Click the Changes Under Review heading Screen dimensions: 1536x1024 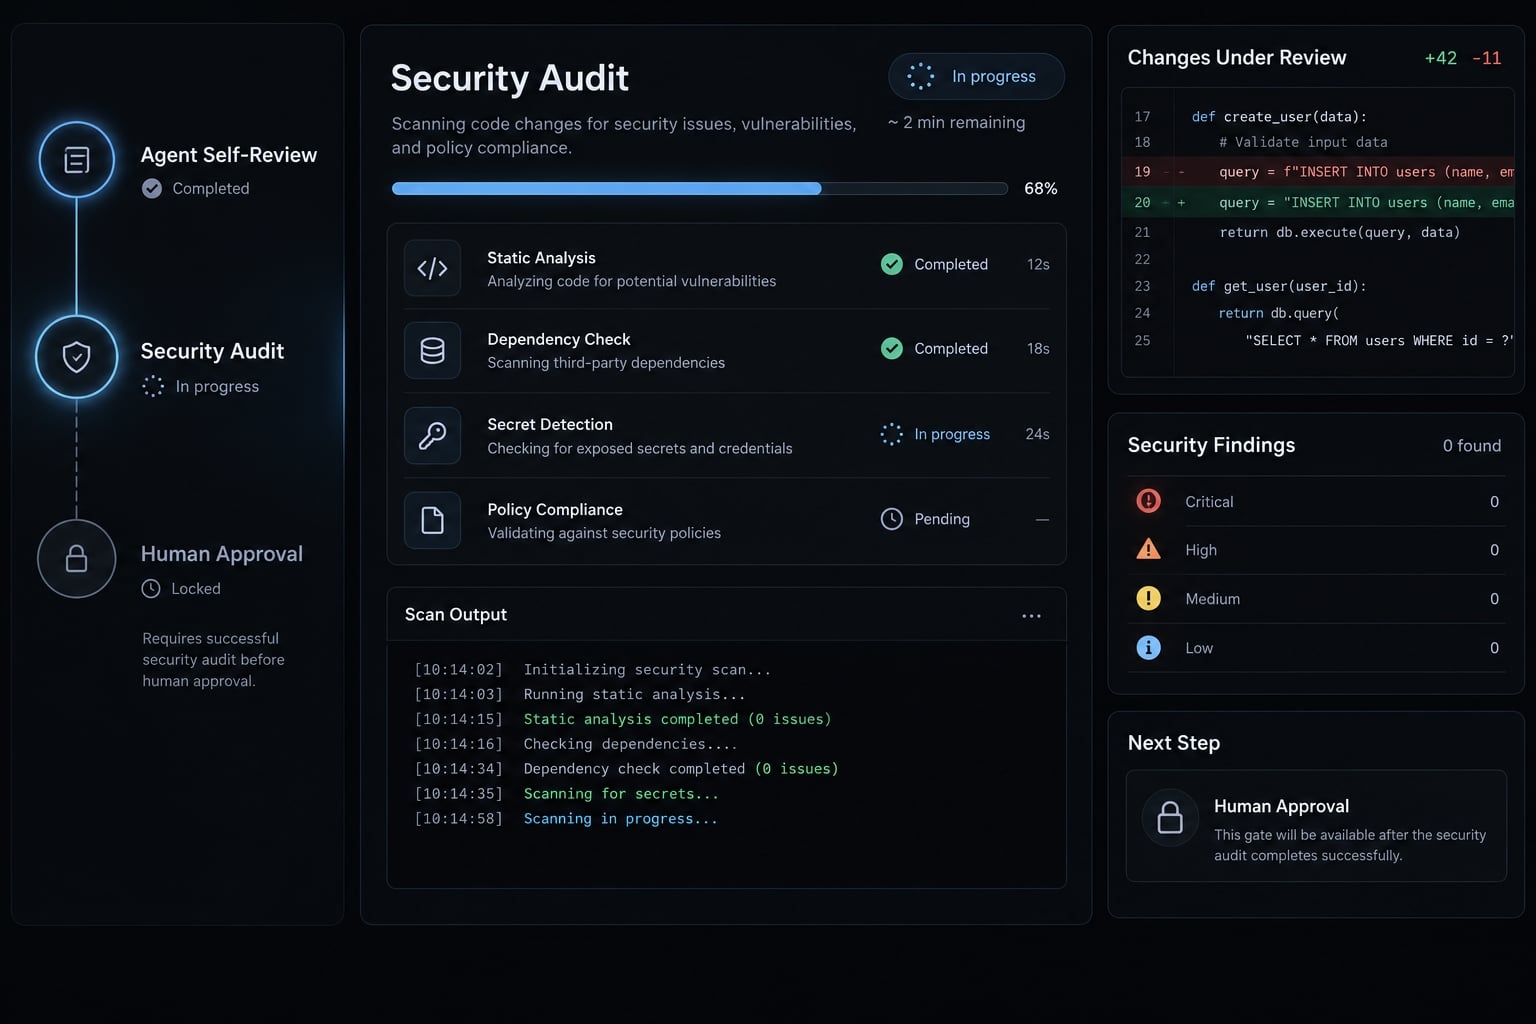click(x=1237, y=58)
